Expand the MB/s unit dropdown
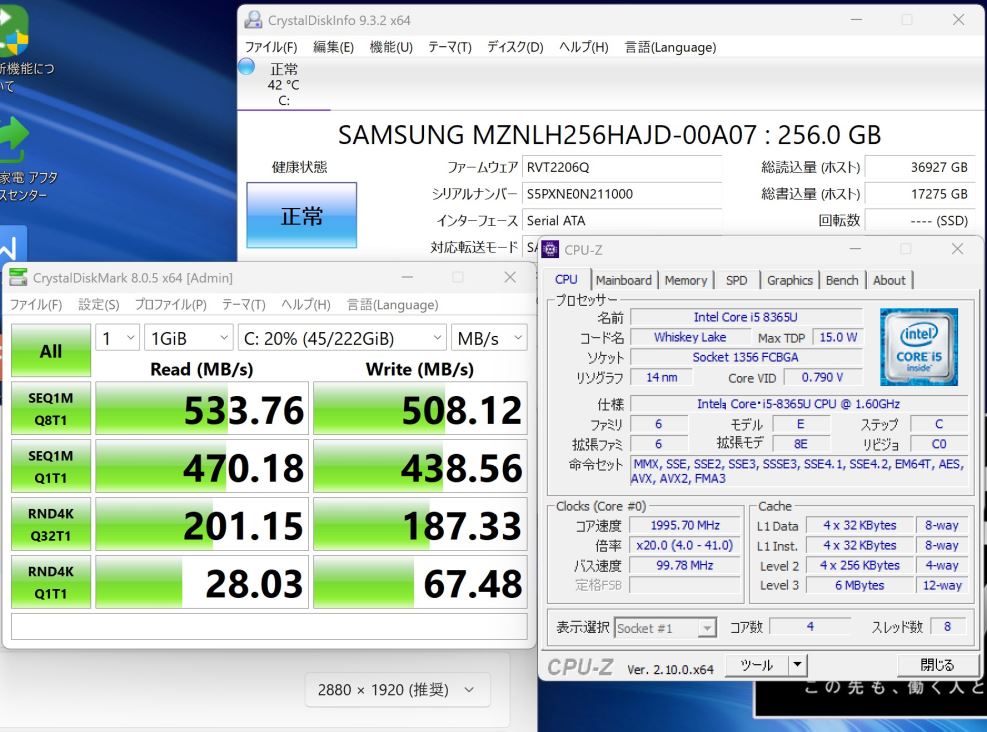This screenshot has height=732, width=987. 489,339
